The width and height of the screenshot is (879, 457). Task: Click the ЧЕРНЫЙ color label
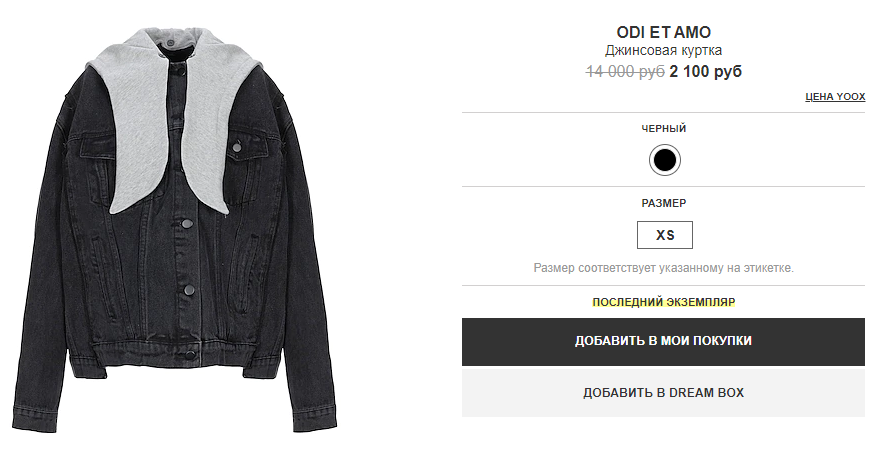pos(664,128)
